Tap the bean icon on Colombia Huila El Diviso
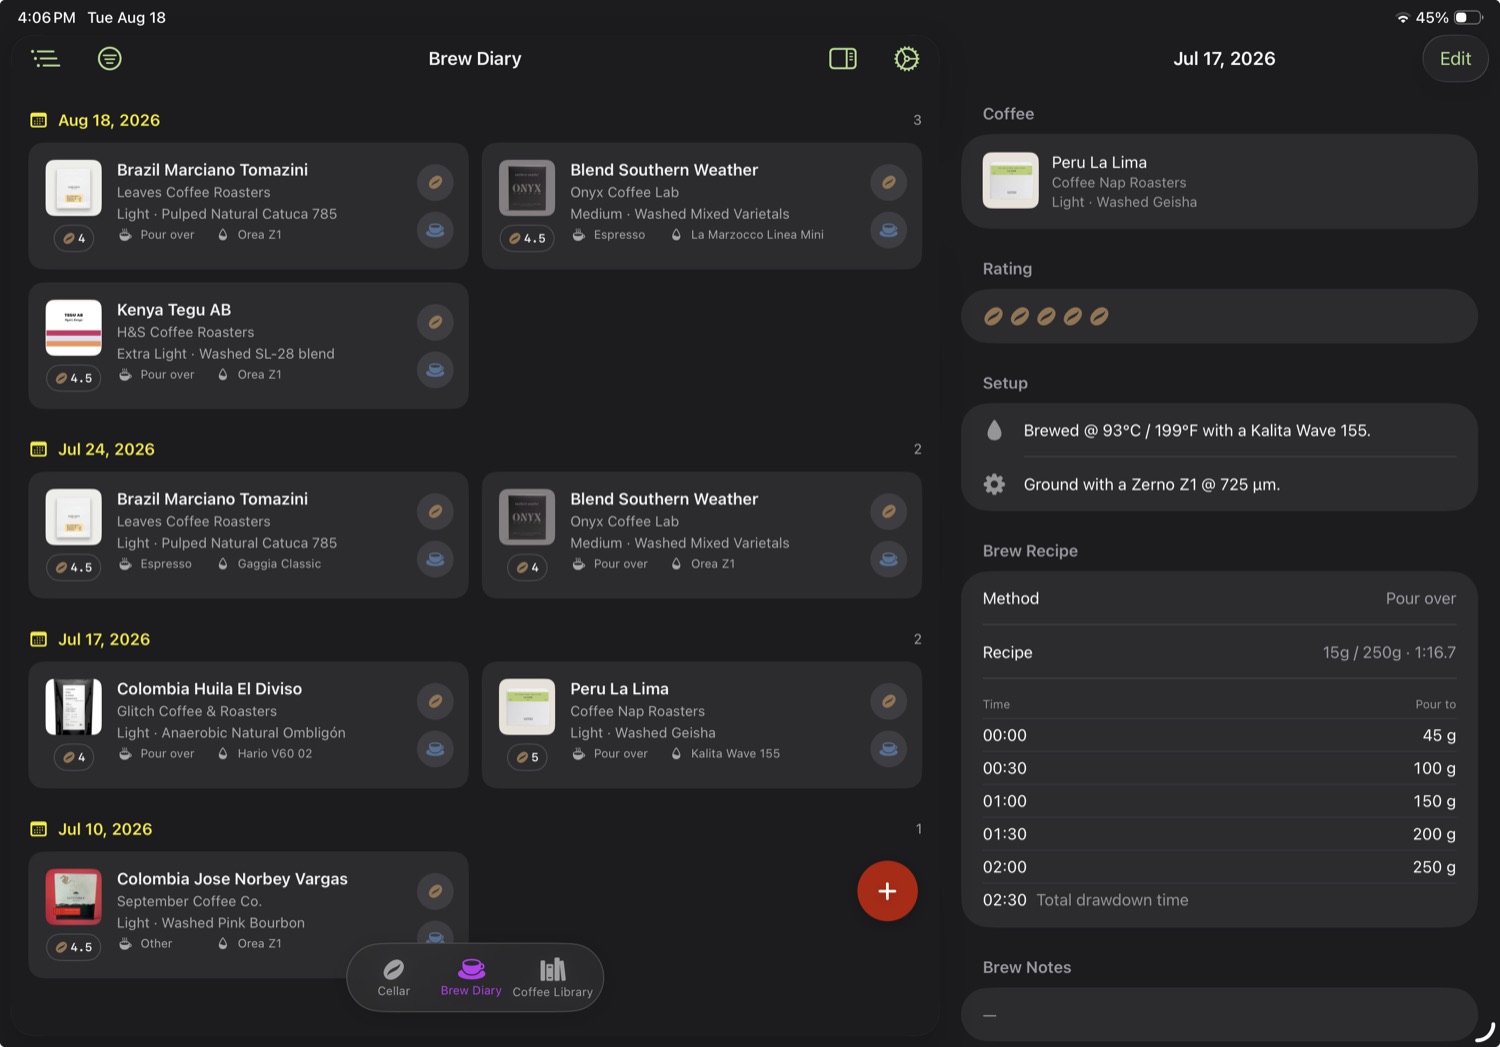1500x1047 pixels. [435, 701]
